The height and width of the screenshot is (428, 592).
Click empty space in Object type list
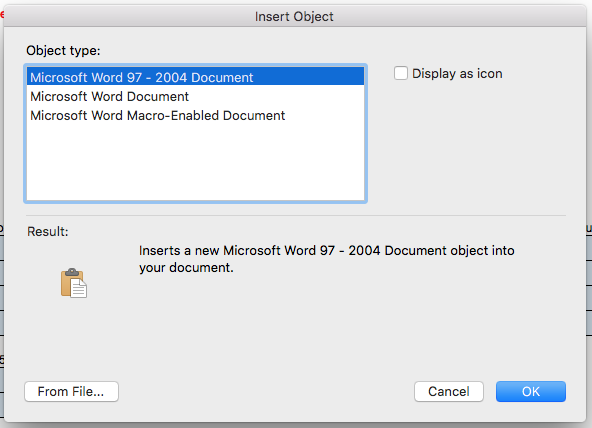tap(196, 162)
